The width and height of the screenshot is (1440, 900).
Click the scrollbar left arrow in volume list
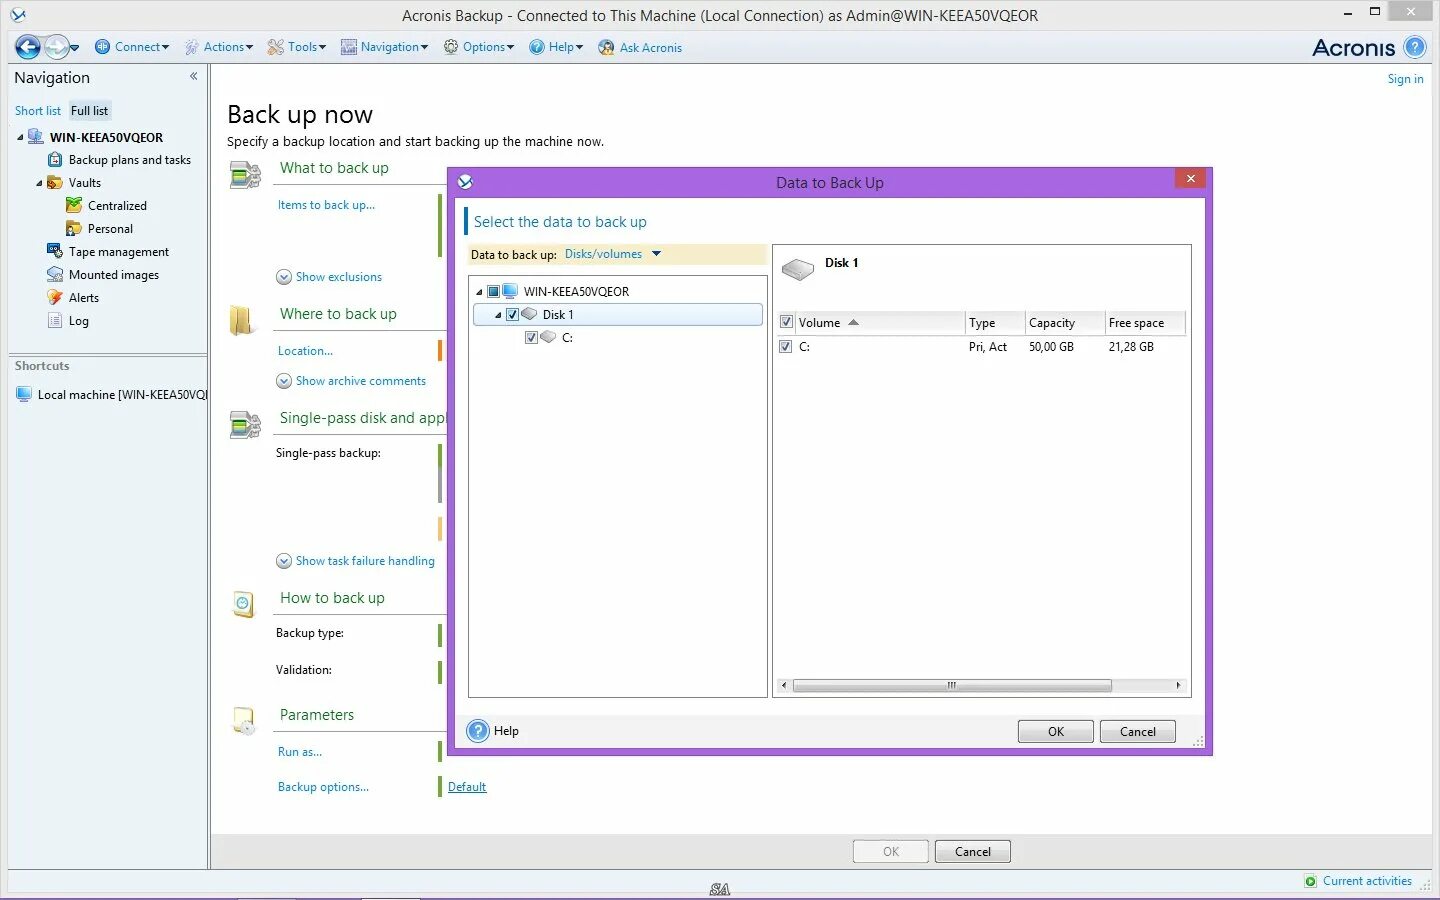[x=784, y=686]
